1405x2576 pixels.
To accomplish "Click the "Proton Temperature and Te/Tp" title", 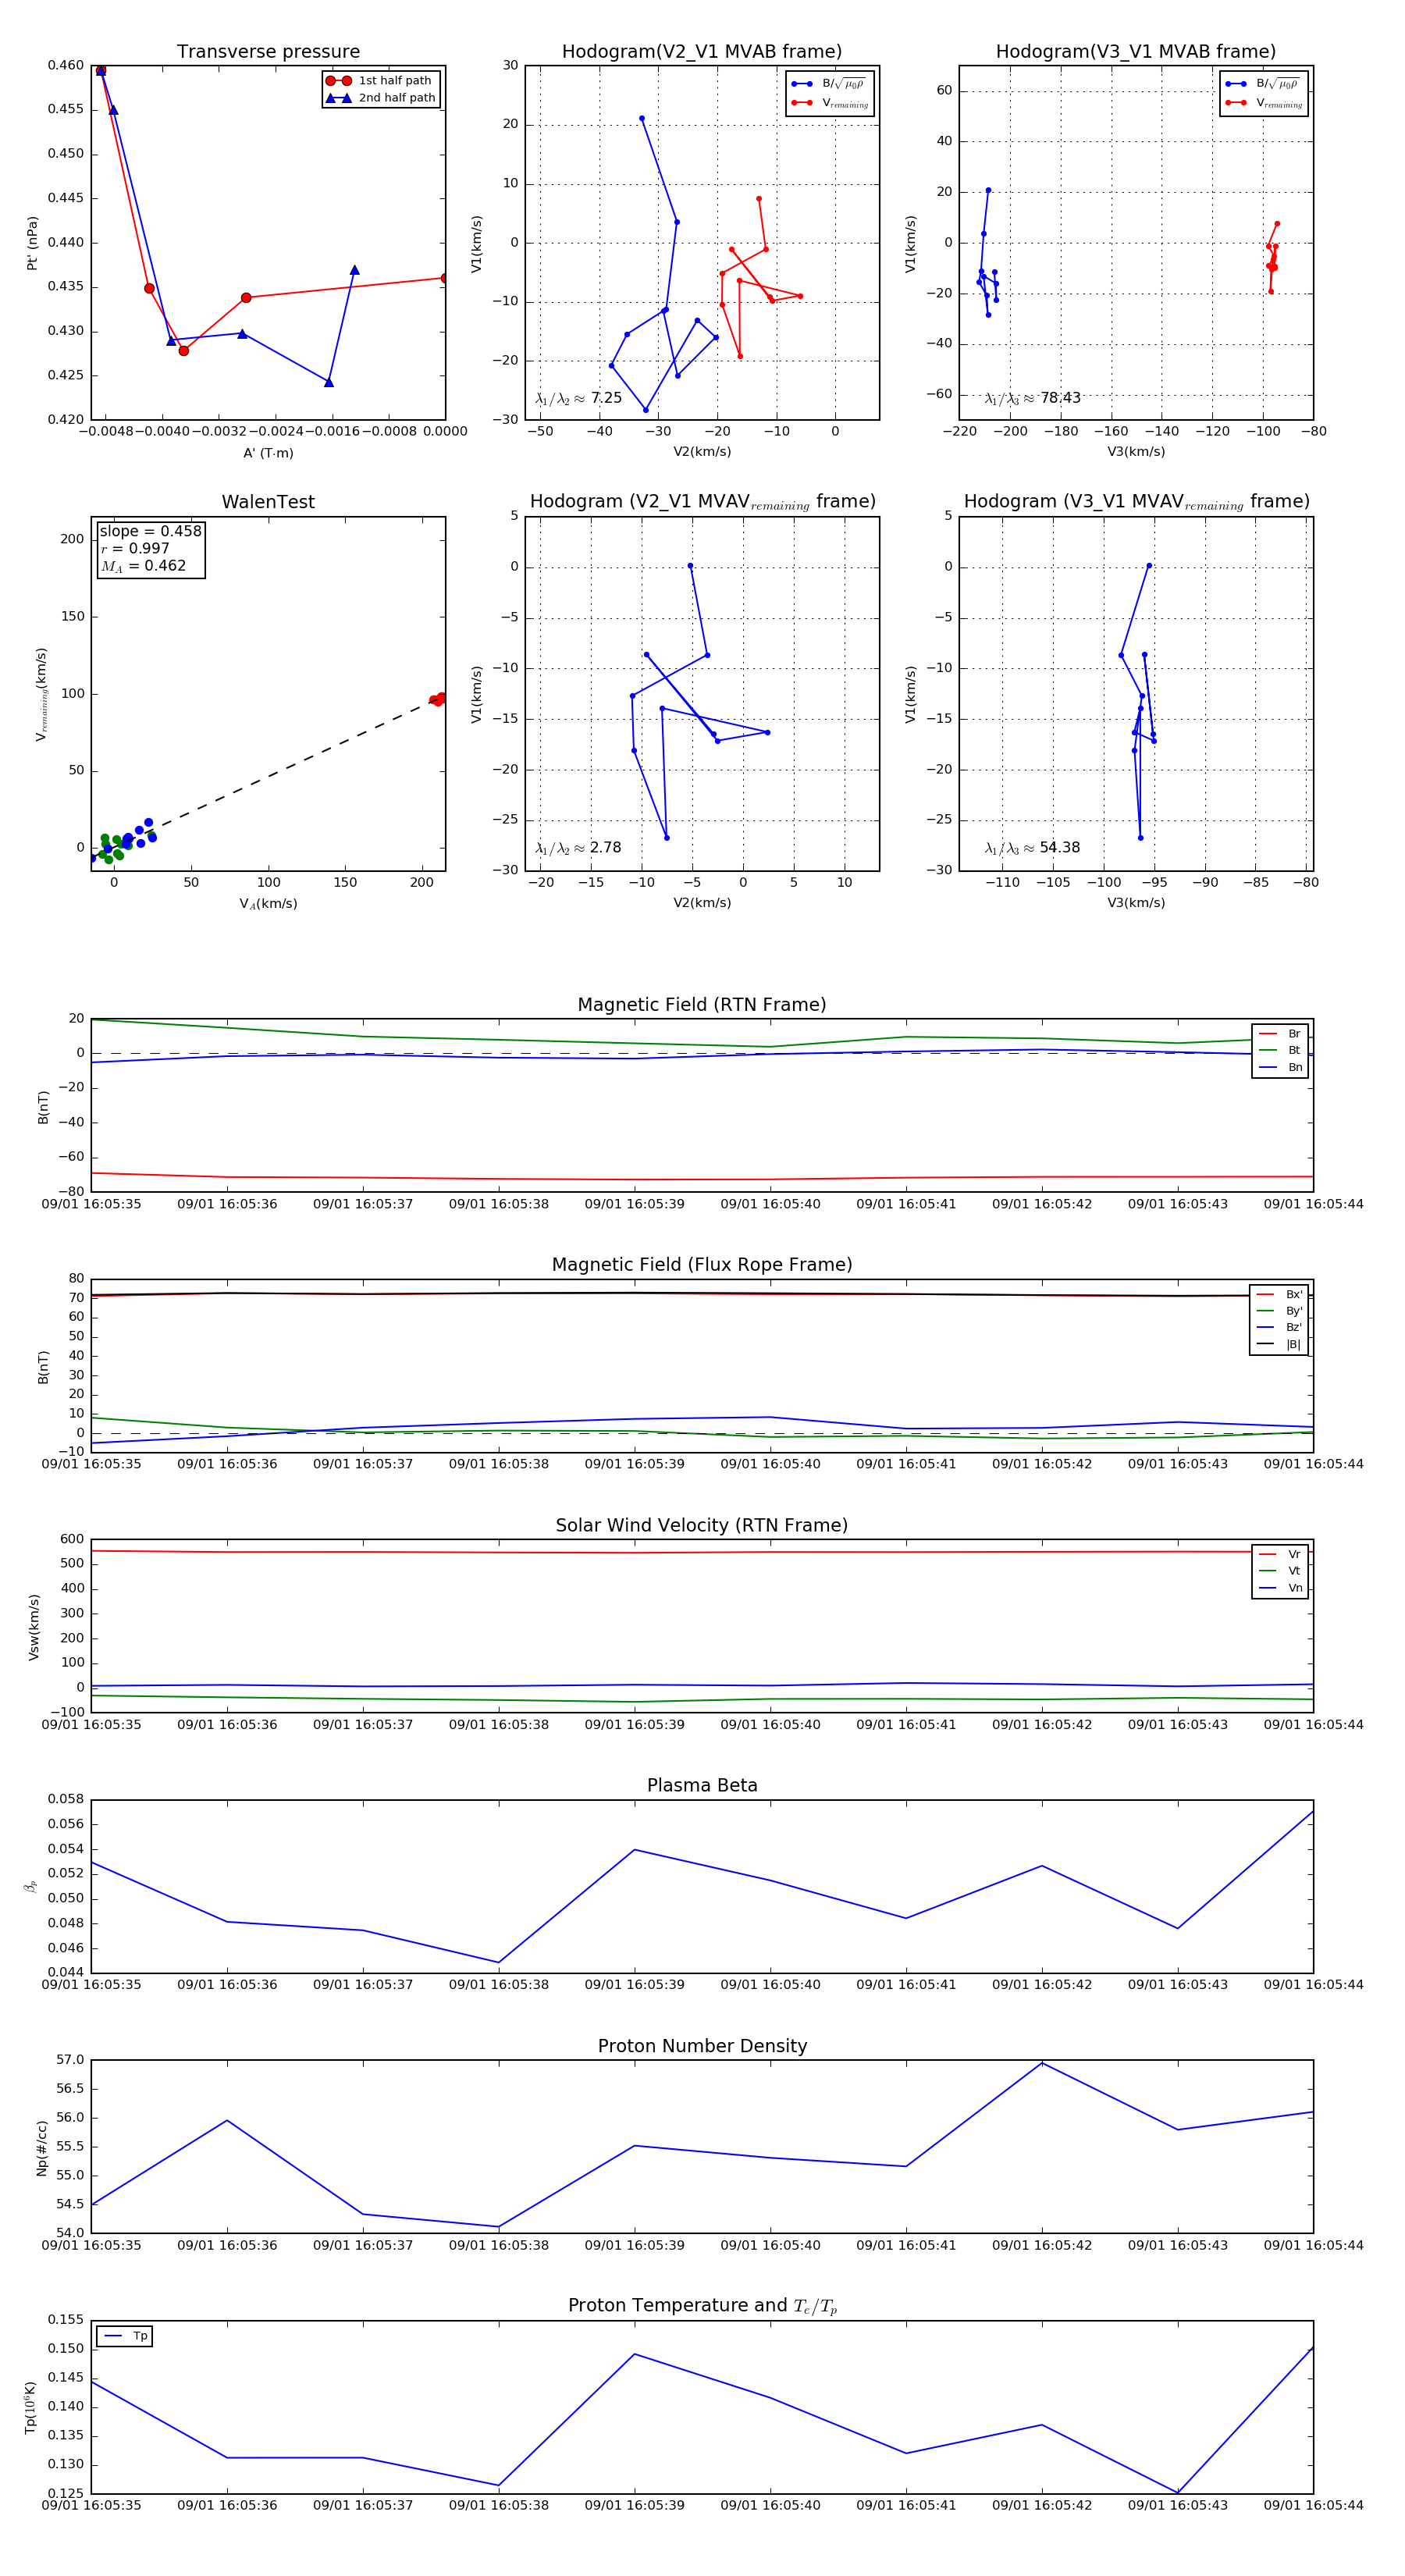I will [702, 2306].
